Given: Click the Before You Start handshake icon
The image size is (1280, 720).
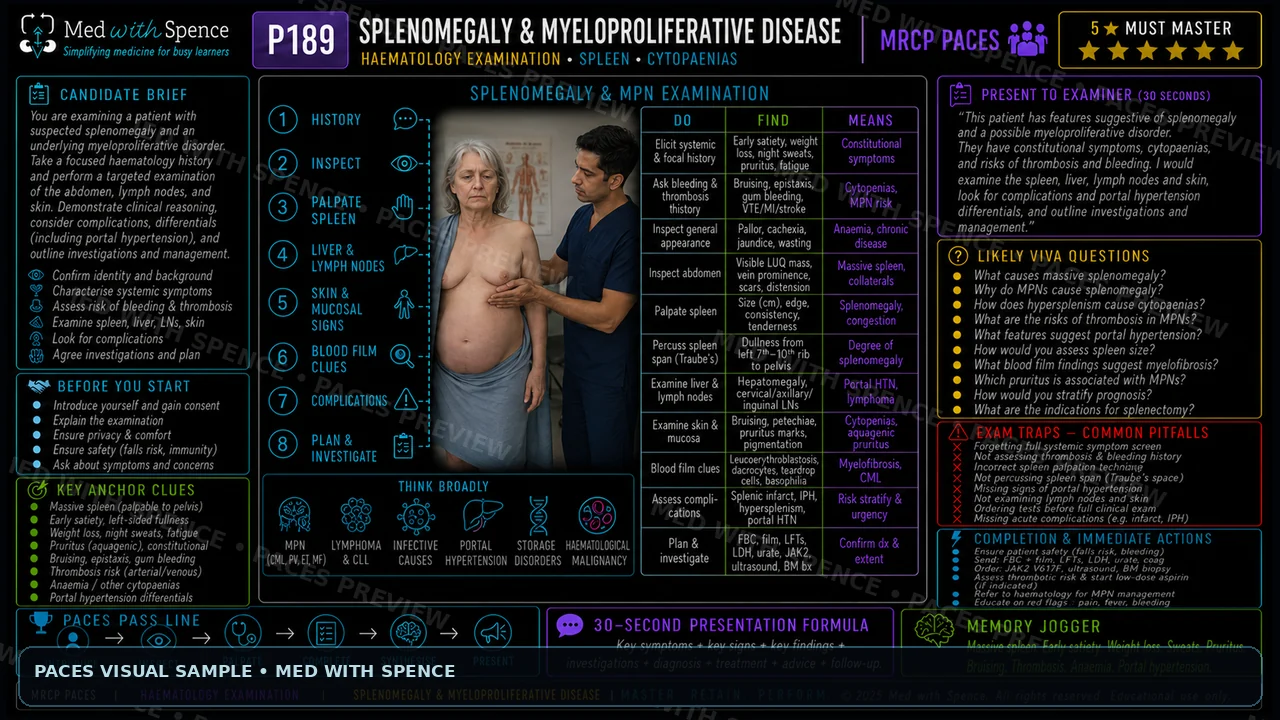Looking at the screenshot, I should point(39,386).
